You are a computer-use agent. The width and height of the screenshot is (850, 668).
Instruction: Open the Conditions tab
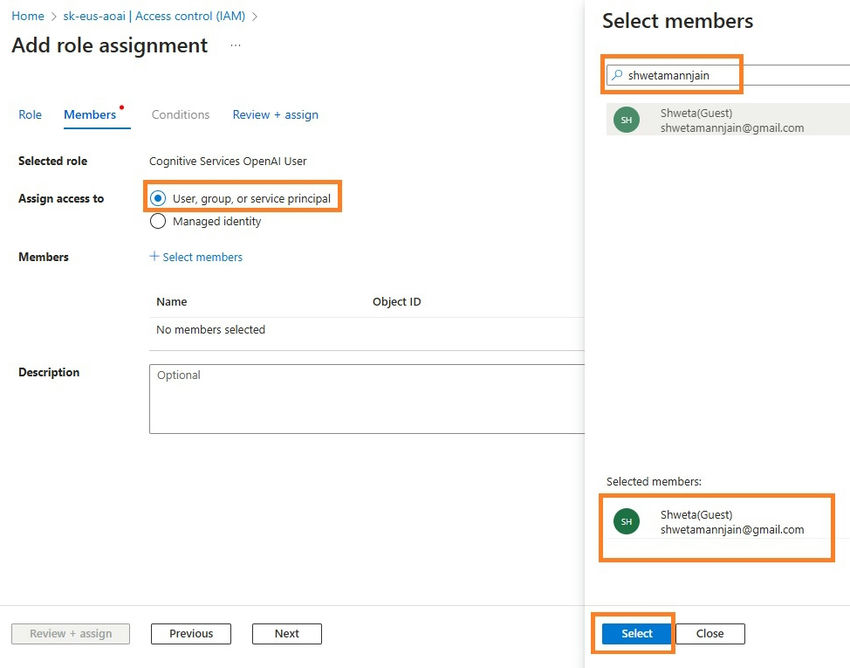click(180, 115)
